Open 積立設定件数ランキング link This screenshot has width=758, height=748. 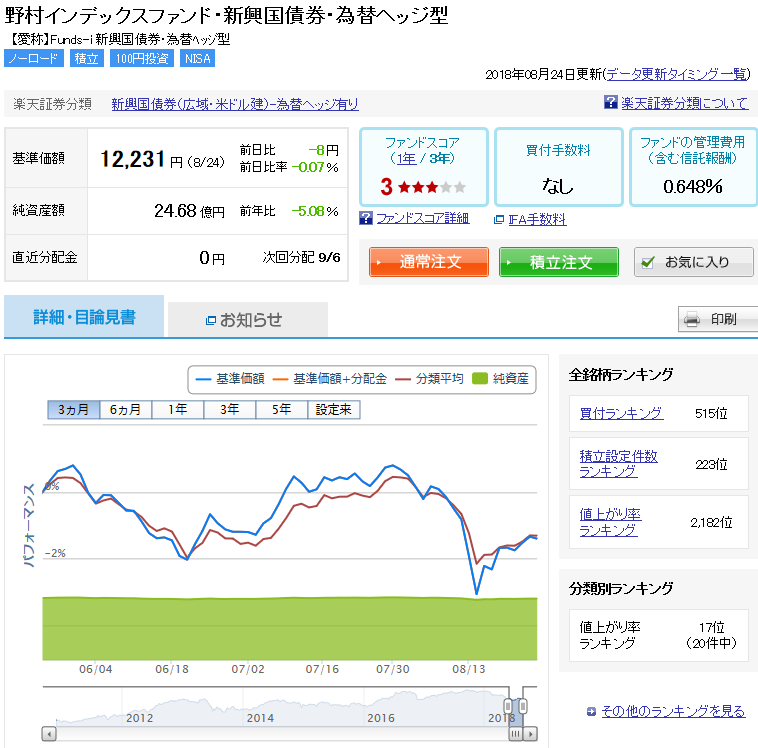click(x=618, y=463)
